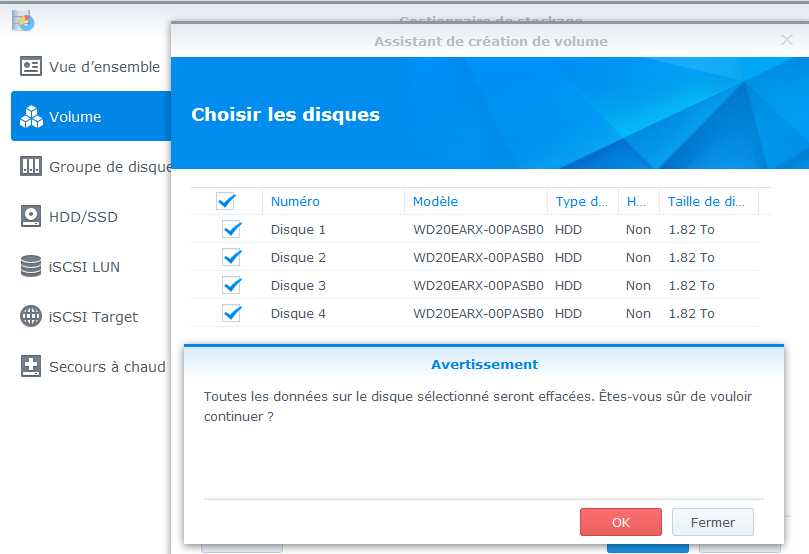Uncheck the Disque 2 checkbox

coord(232,257)
